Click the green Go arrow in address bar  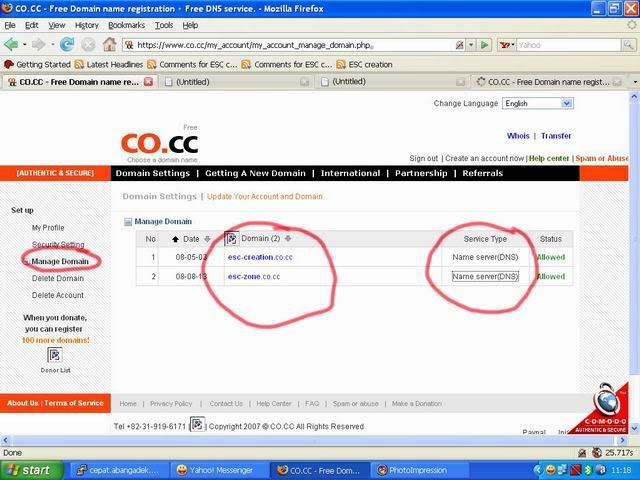(x=484, y=45)
